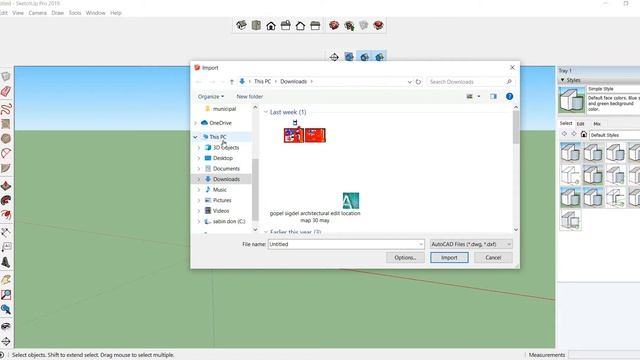Select the Back view outline house icon
Viewport: 640px width, 360px height.
(x=300, y=26)
